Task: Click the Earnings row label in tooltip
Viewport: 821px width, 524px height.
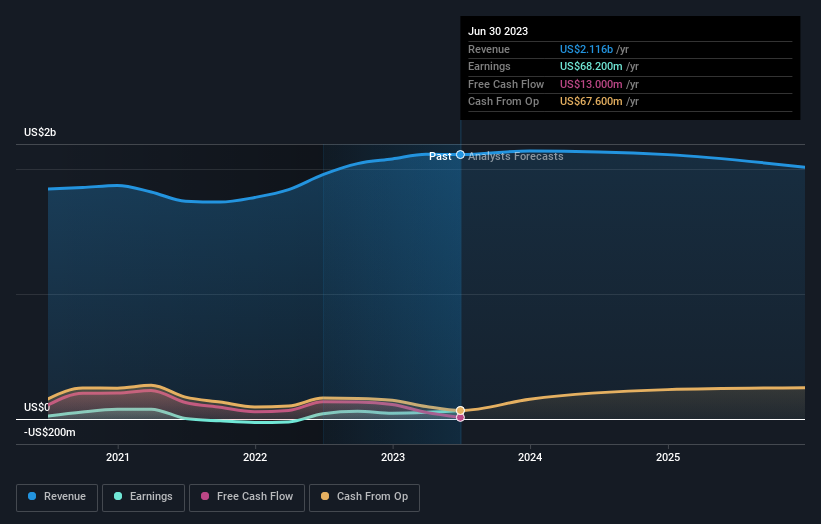Action: pos(489,66)
